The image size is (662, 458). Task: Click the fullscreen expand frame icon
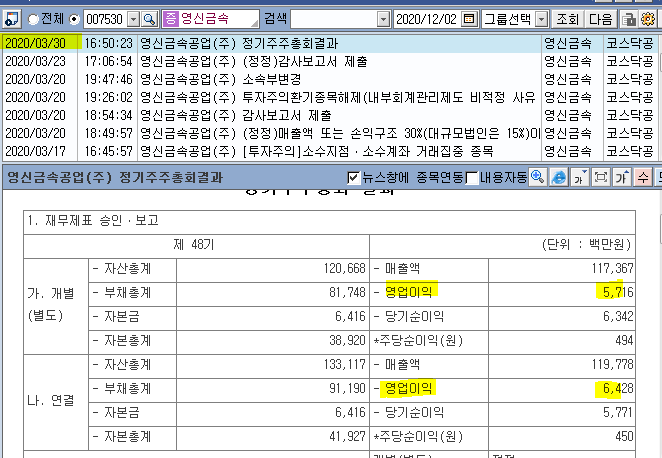coord(601,177)
